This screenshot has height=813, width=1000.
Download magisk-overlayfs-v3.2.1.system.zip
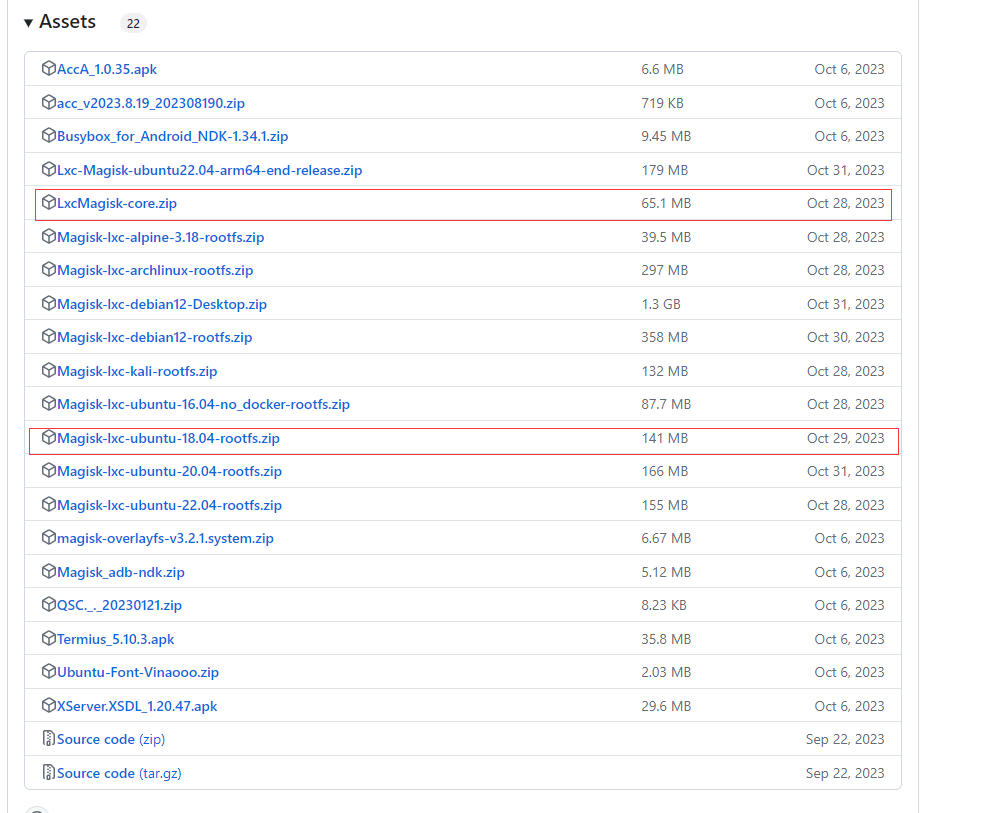coord(165,538)
